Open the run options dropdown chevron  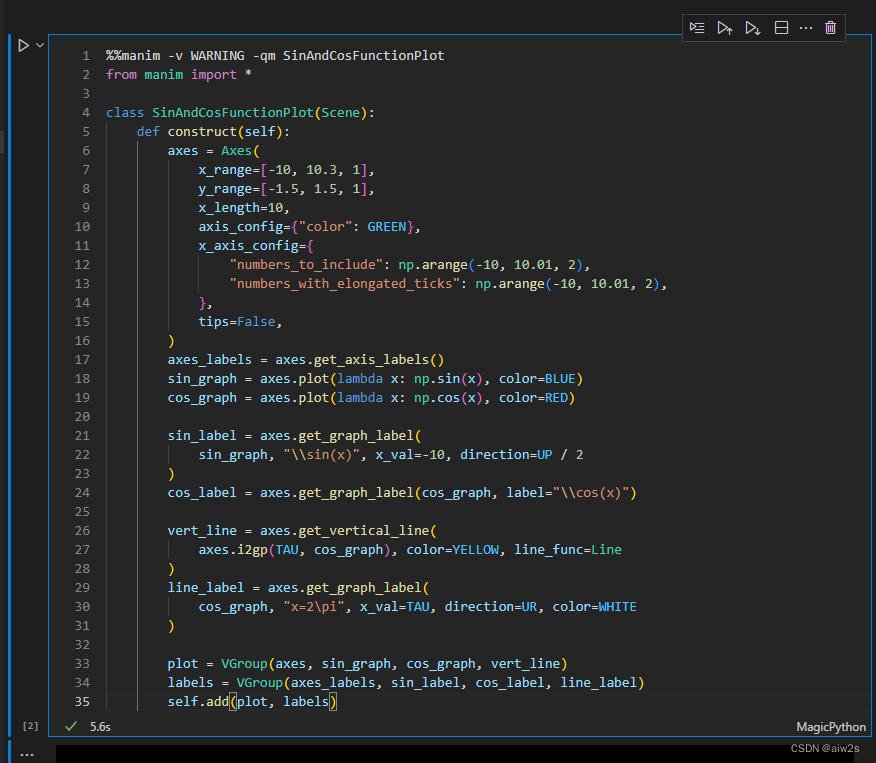[40, 45]
